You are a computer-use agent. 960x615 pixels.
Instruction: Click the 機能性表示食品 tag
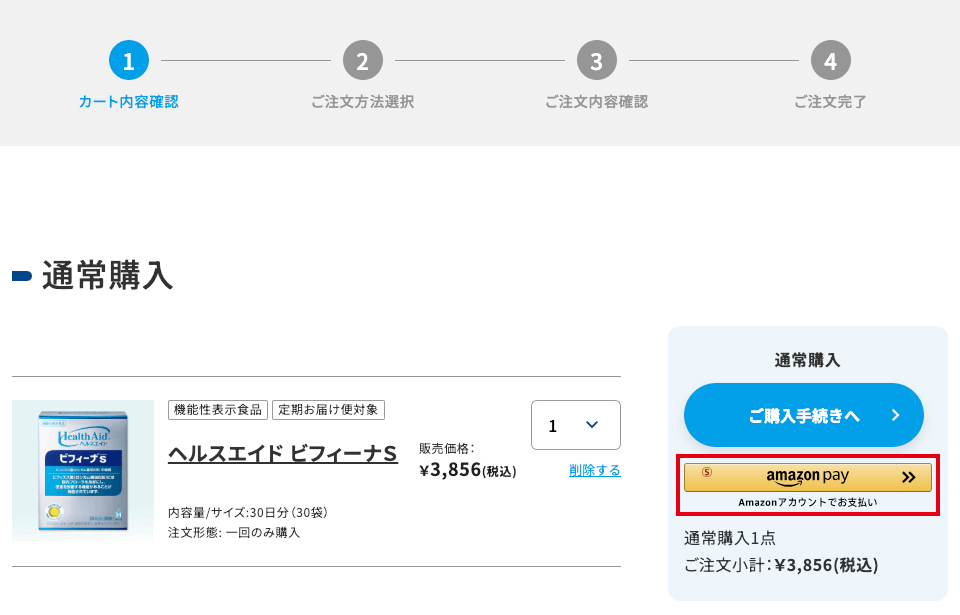[218, 410]
